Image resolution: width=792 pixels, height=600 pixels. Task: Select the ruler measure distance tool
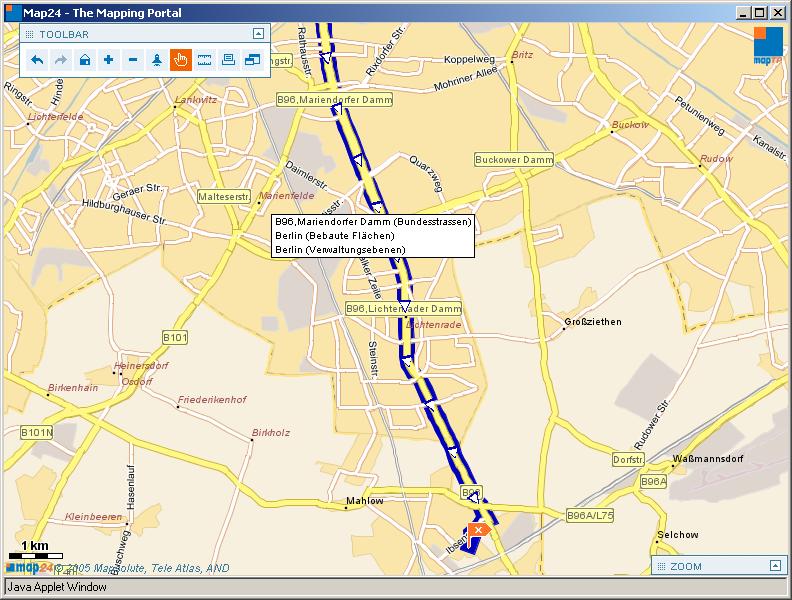(205, 60)
